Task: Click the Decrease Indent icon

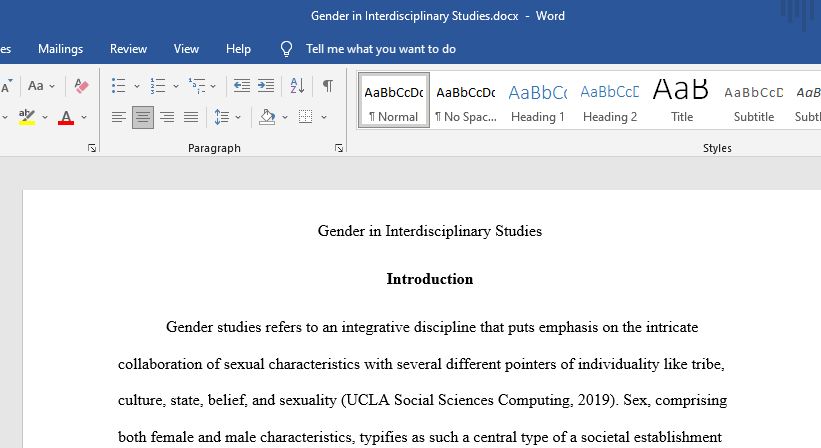Action: (x=241, y=85)
